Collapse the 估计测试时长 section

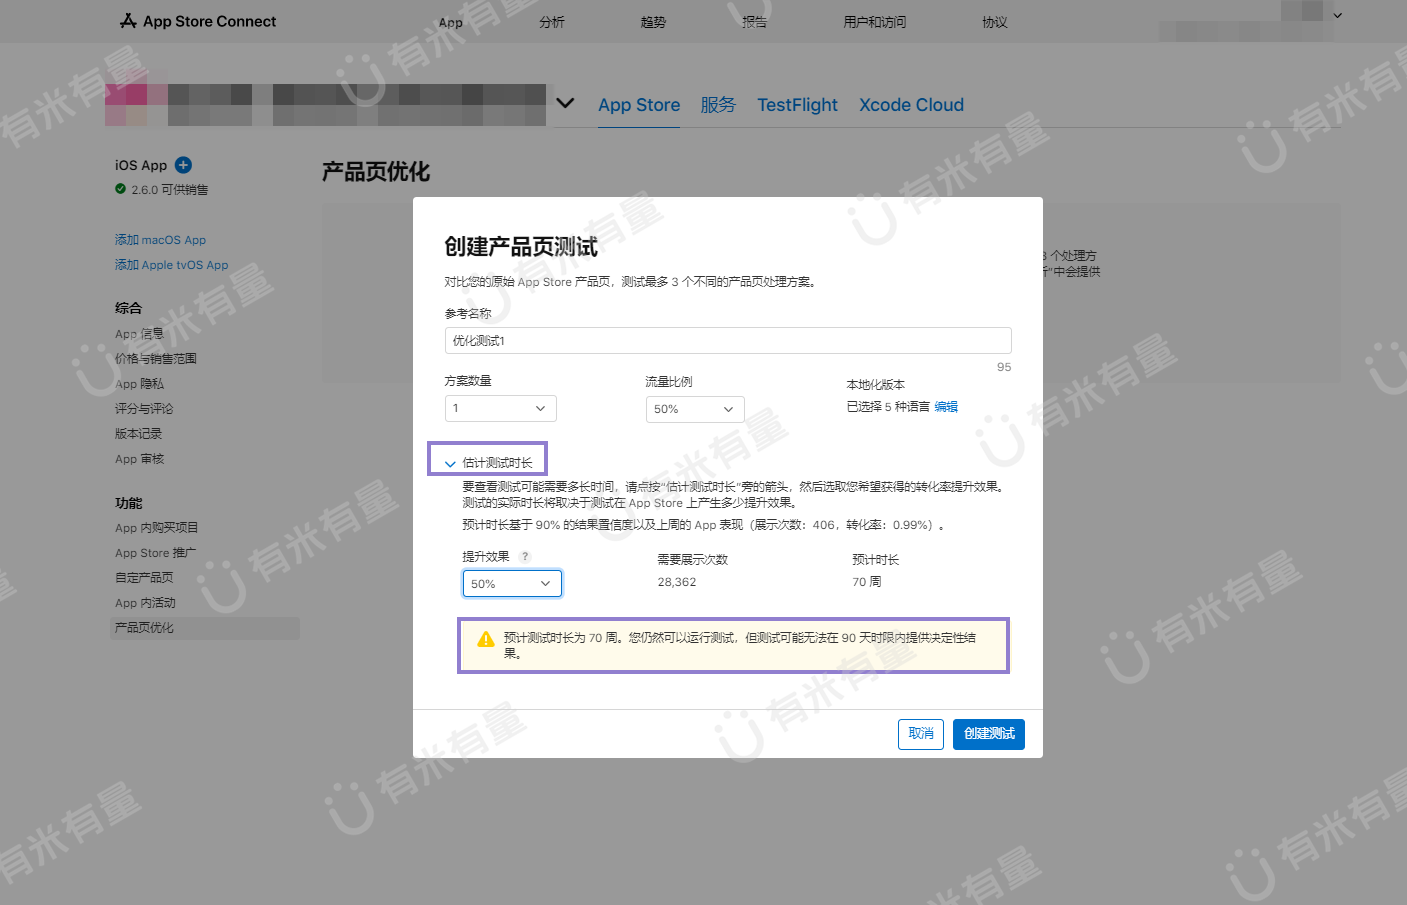488,463
